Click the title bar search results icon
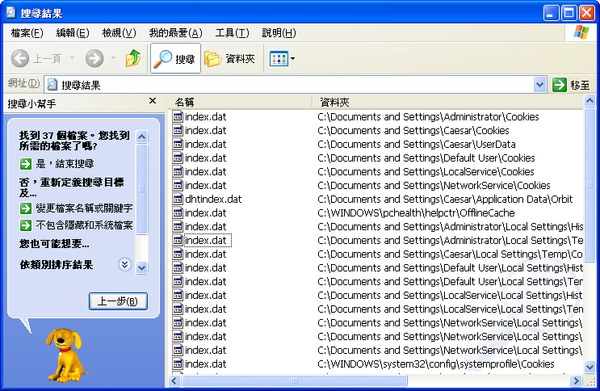 11,13
